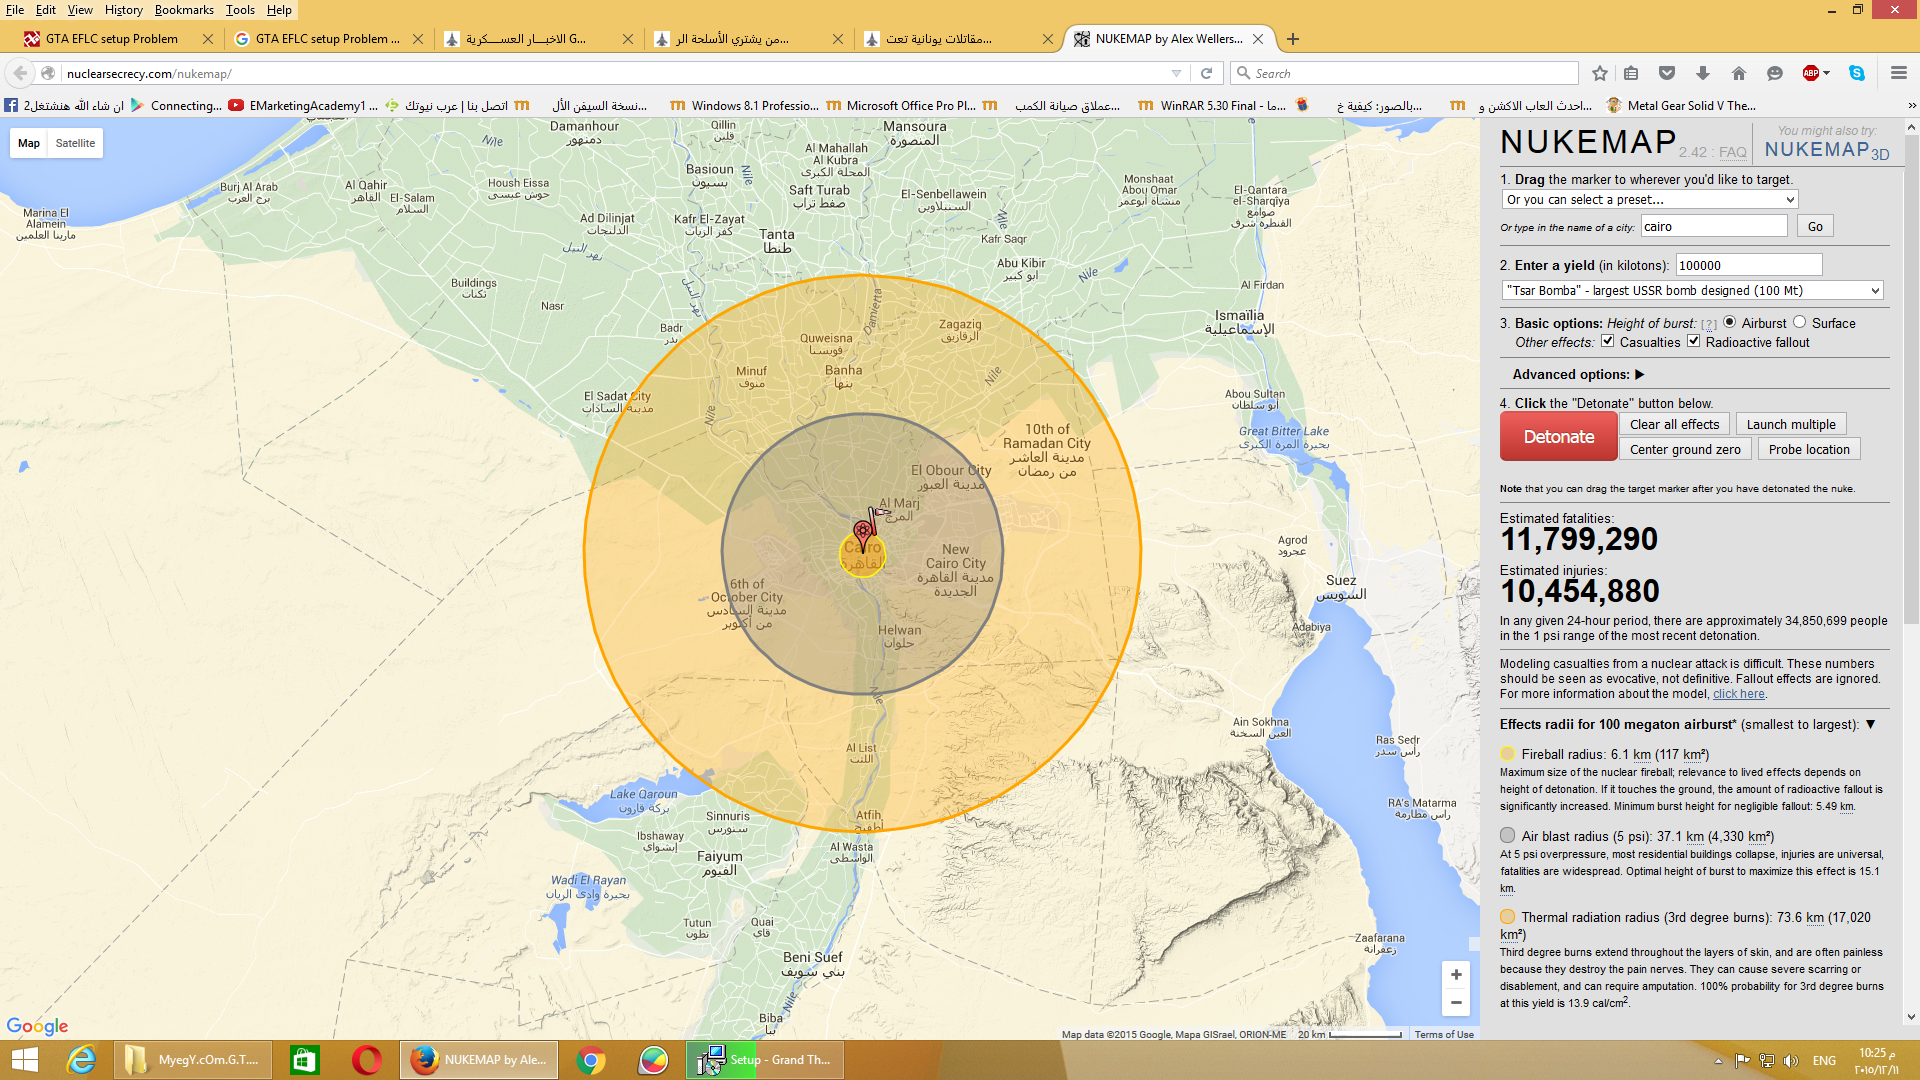Viewport: 1920px width, 1080px height.
Task: Open the Firefox hamburger menu
Action: [x=1899, y=73]
